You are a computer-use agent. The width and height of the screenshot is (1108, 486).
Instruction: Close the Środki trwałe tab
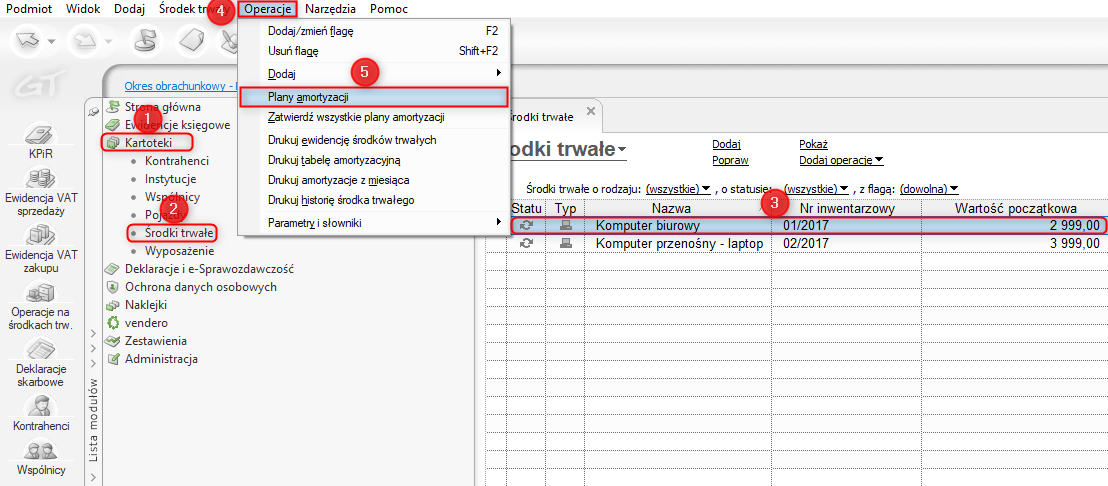pos(591,112)
